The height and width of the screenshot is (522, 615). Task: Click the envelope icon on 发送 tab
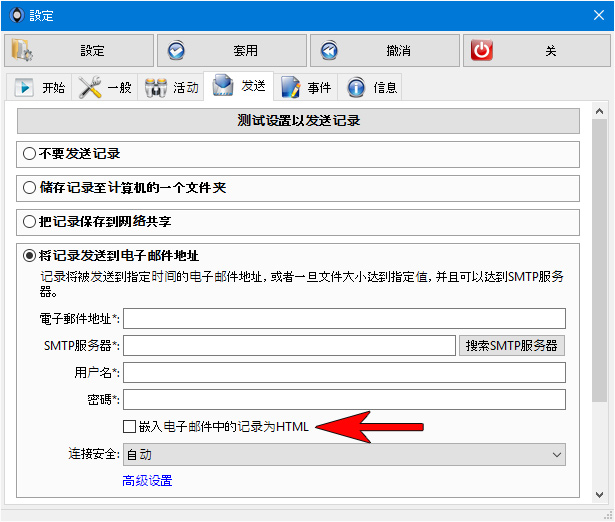tap(223, 85)
